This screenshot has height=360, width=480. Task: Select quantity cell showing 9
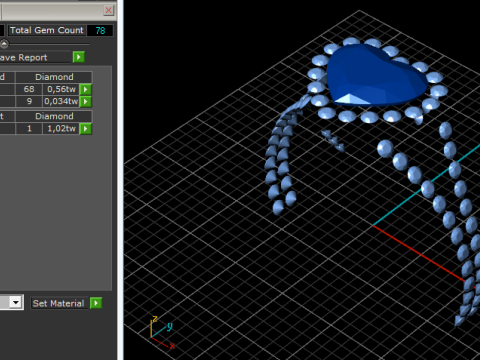tap(29, 101)
